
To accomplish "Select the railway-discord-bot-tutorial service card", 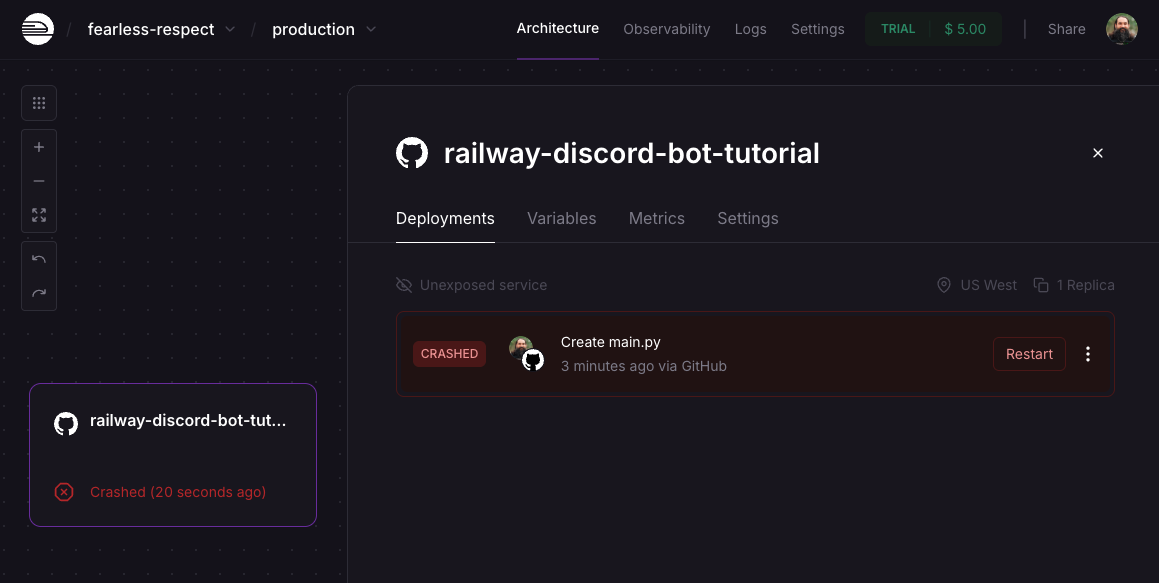I will pos(173,454).
